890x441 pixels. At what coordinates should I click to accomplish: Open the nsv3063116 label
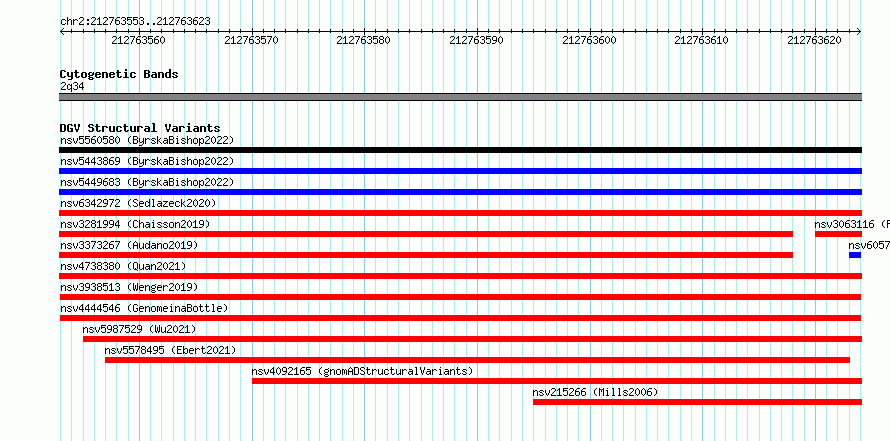point(852,224)
